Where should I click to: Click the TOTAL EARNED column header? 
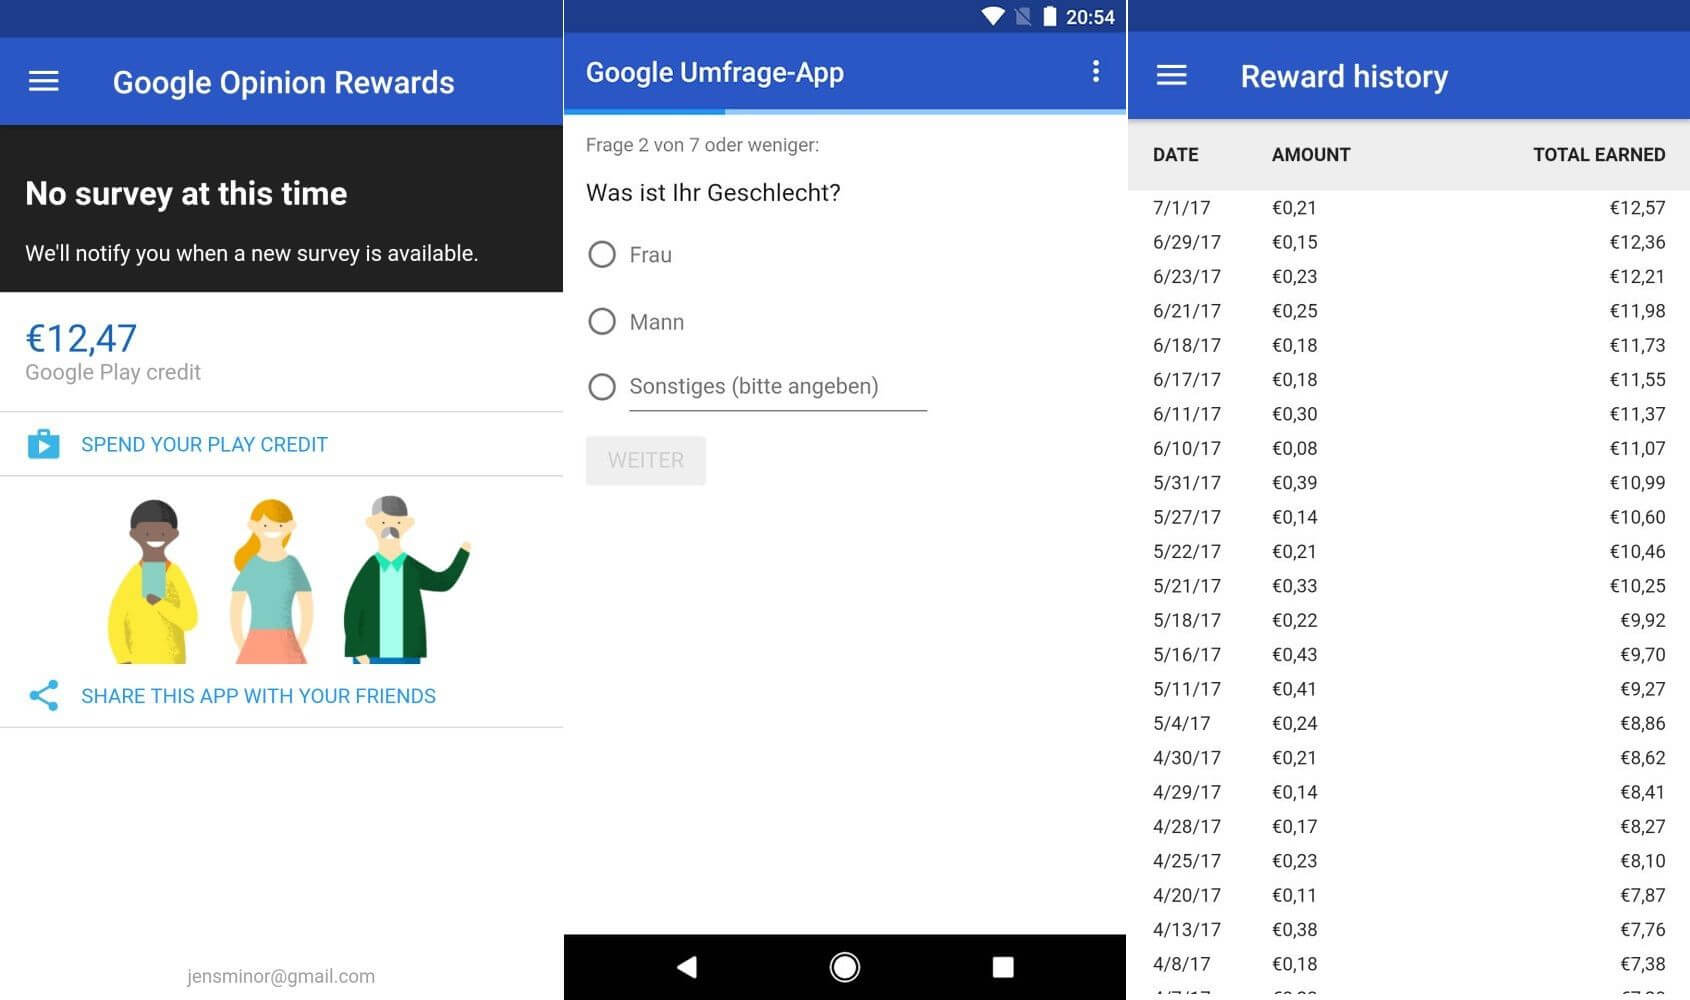point(1598,155)
